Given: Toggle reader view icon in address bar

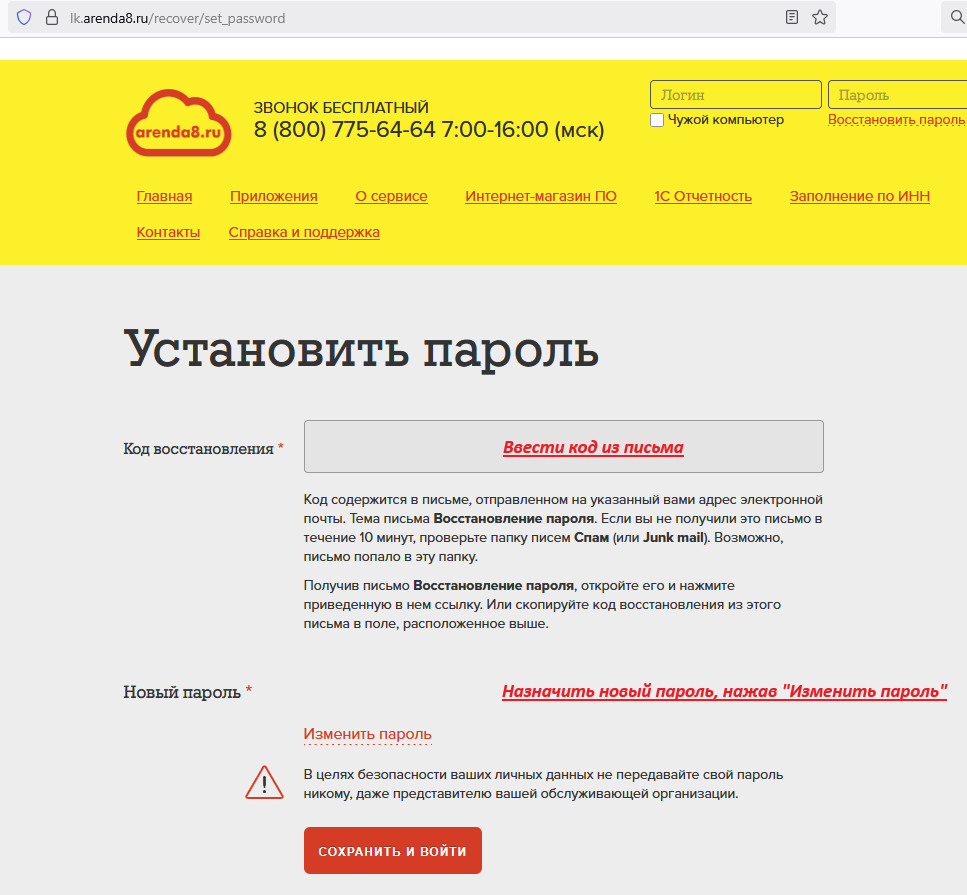Looking at the screenshot, I should (792, 17).
